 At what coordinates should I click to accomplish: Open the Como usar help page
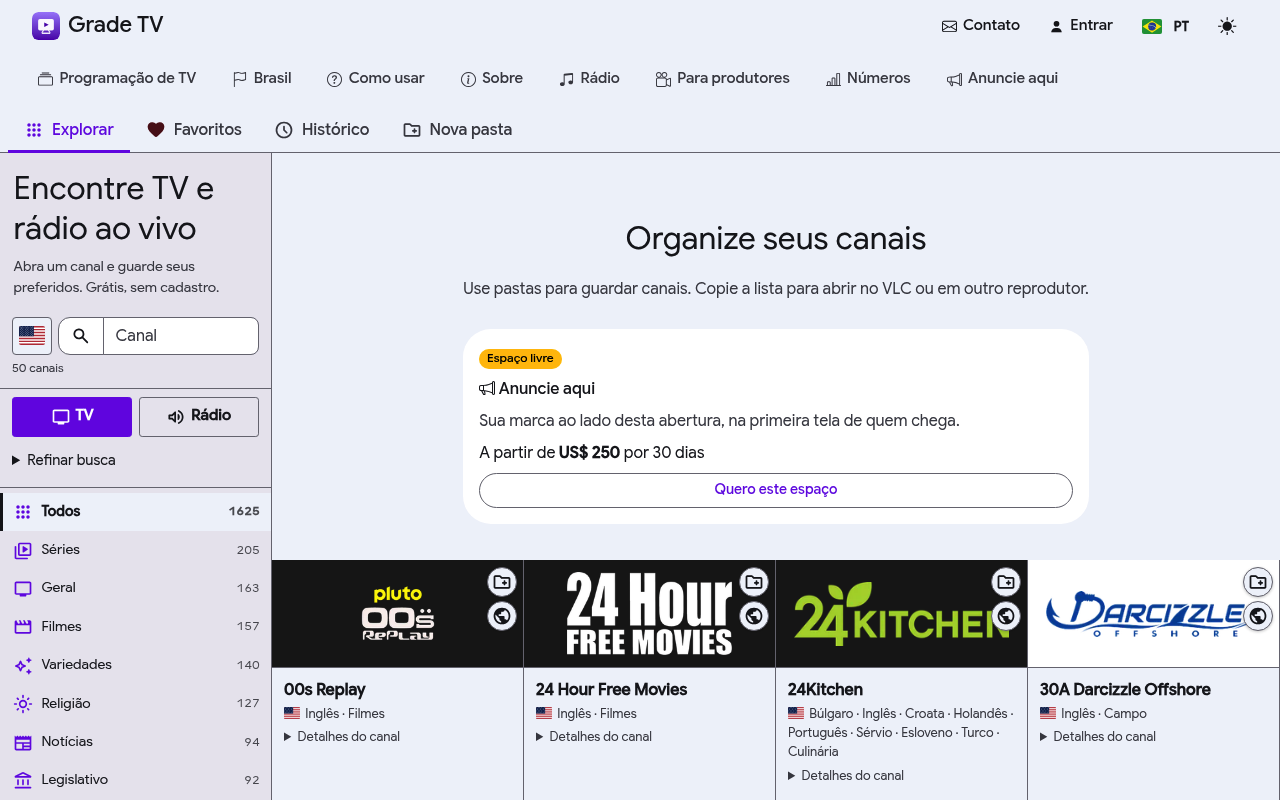click(376, 78)
